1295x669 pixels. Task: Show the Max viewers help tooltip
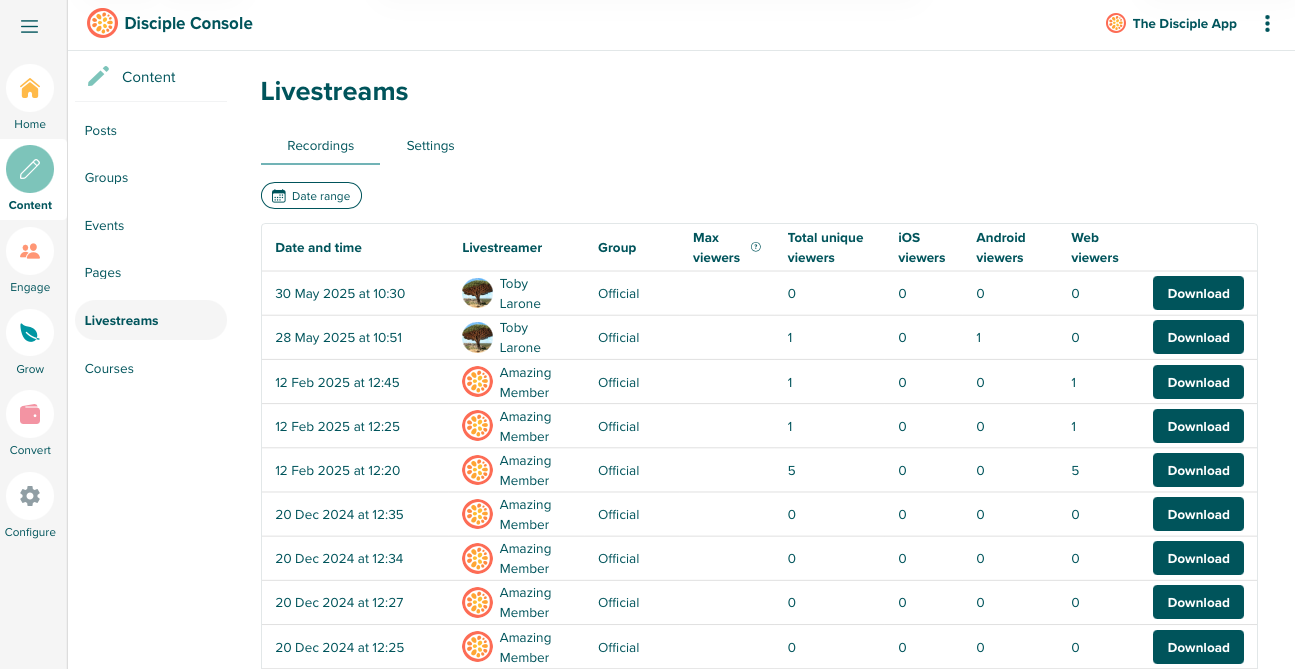coord(755,244)
